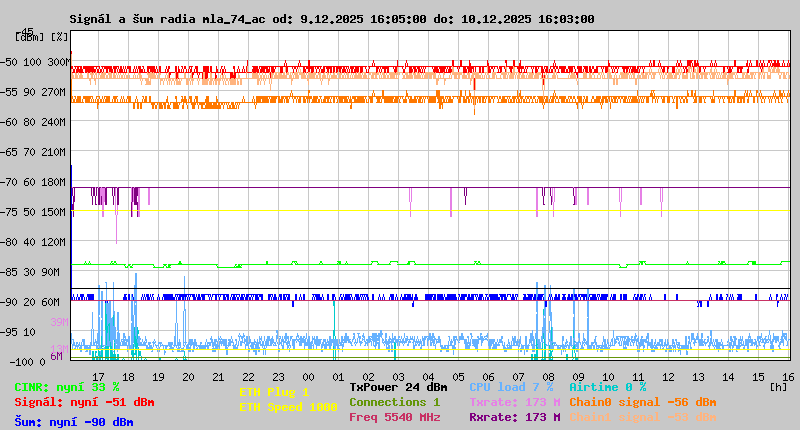Click the 'Chain0 signal -56 dBm' legend label

point(643,402)
